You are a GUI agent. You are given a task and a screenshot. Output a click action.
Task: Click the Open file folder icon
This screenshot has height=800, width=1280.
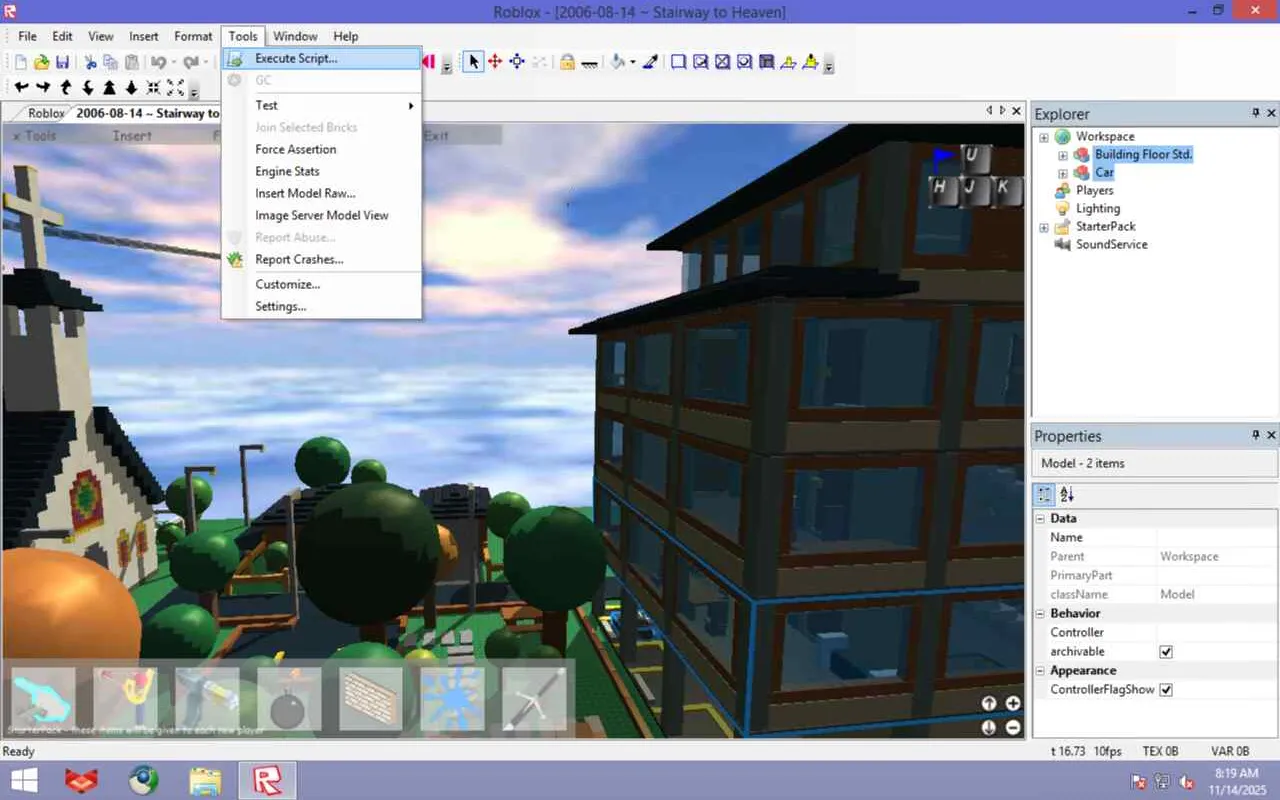pyautogui.click(x=41, y=62)
